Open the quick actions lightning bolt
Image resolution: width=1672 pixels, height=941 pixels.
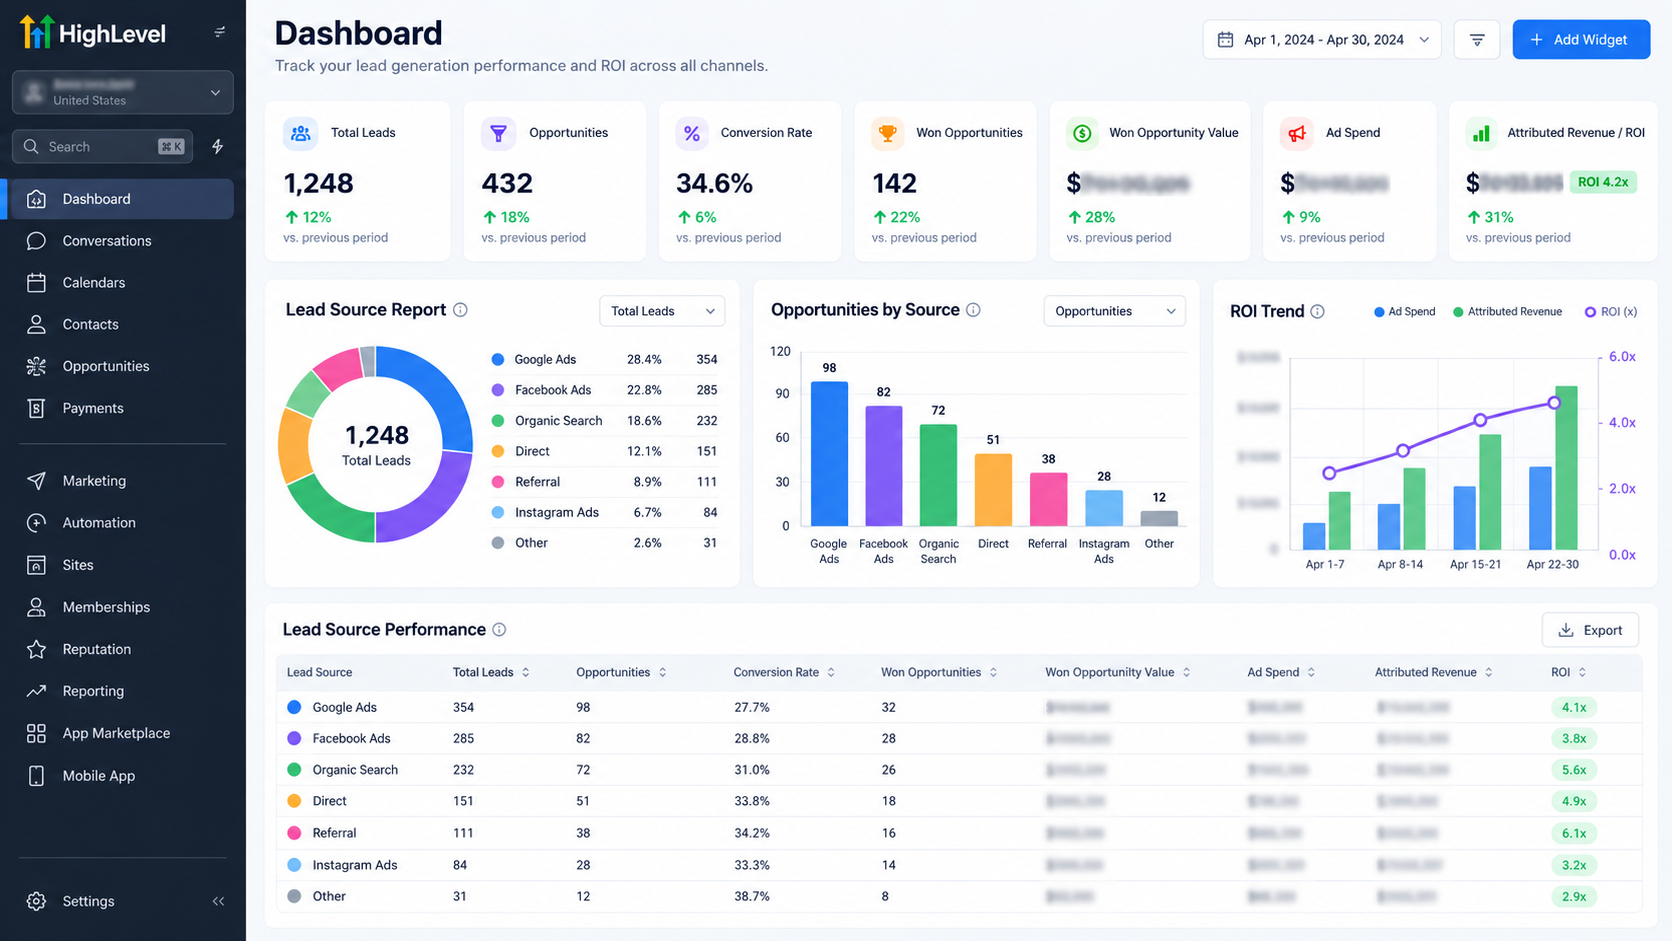[217, 147]
